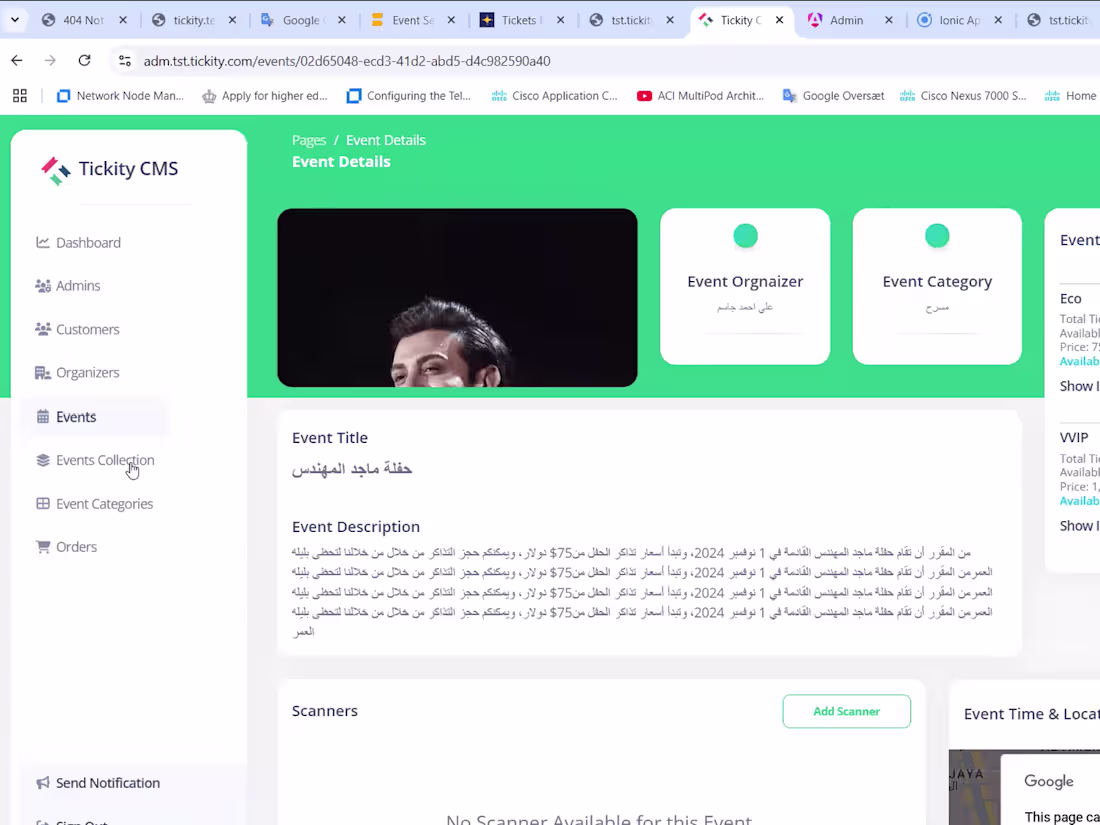Click the Event Categories grid icon
This screenshot has width=1100, height=825.
tap(43, 504)
